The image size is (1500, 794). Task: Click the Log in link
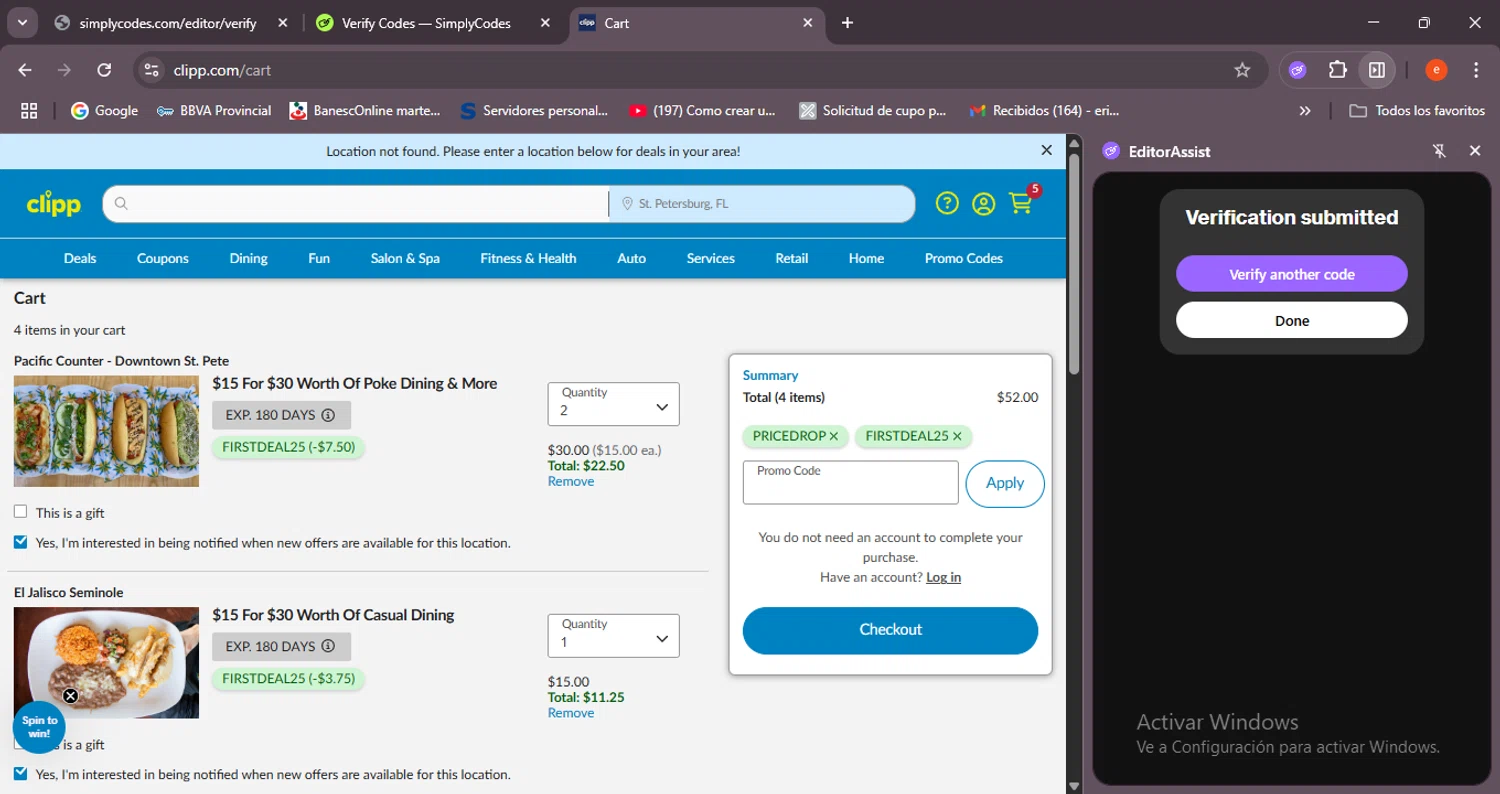(x=943, y=577)
